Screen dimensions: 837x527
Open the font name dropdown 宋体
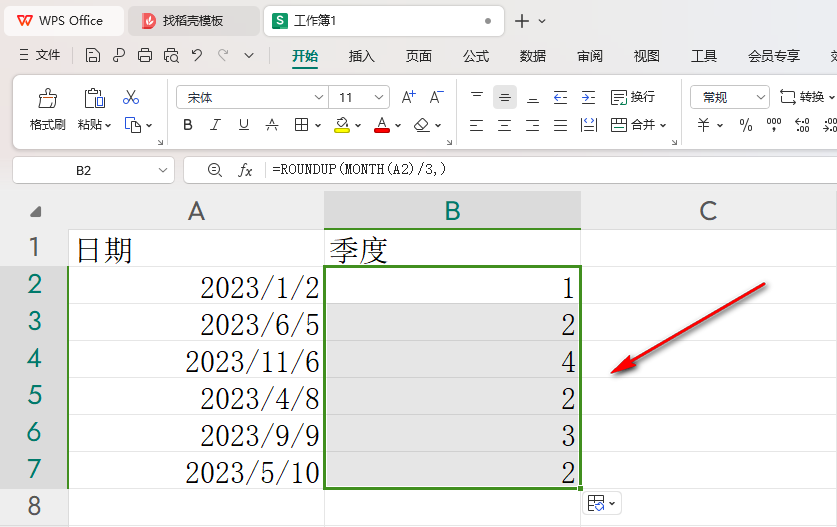click(319, 97)
